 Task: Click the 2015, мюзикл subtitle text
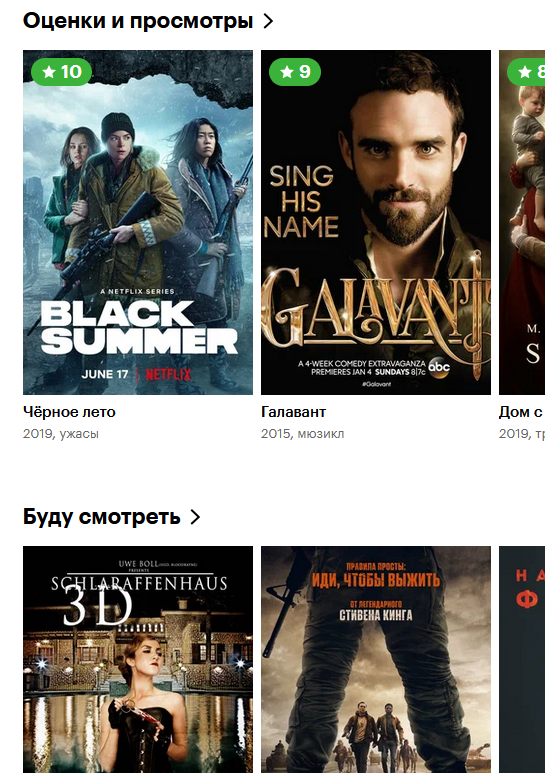[303, 434]
